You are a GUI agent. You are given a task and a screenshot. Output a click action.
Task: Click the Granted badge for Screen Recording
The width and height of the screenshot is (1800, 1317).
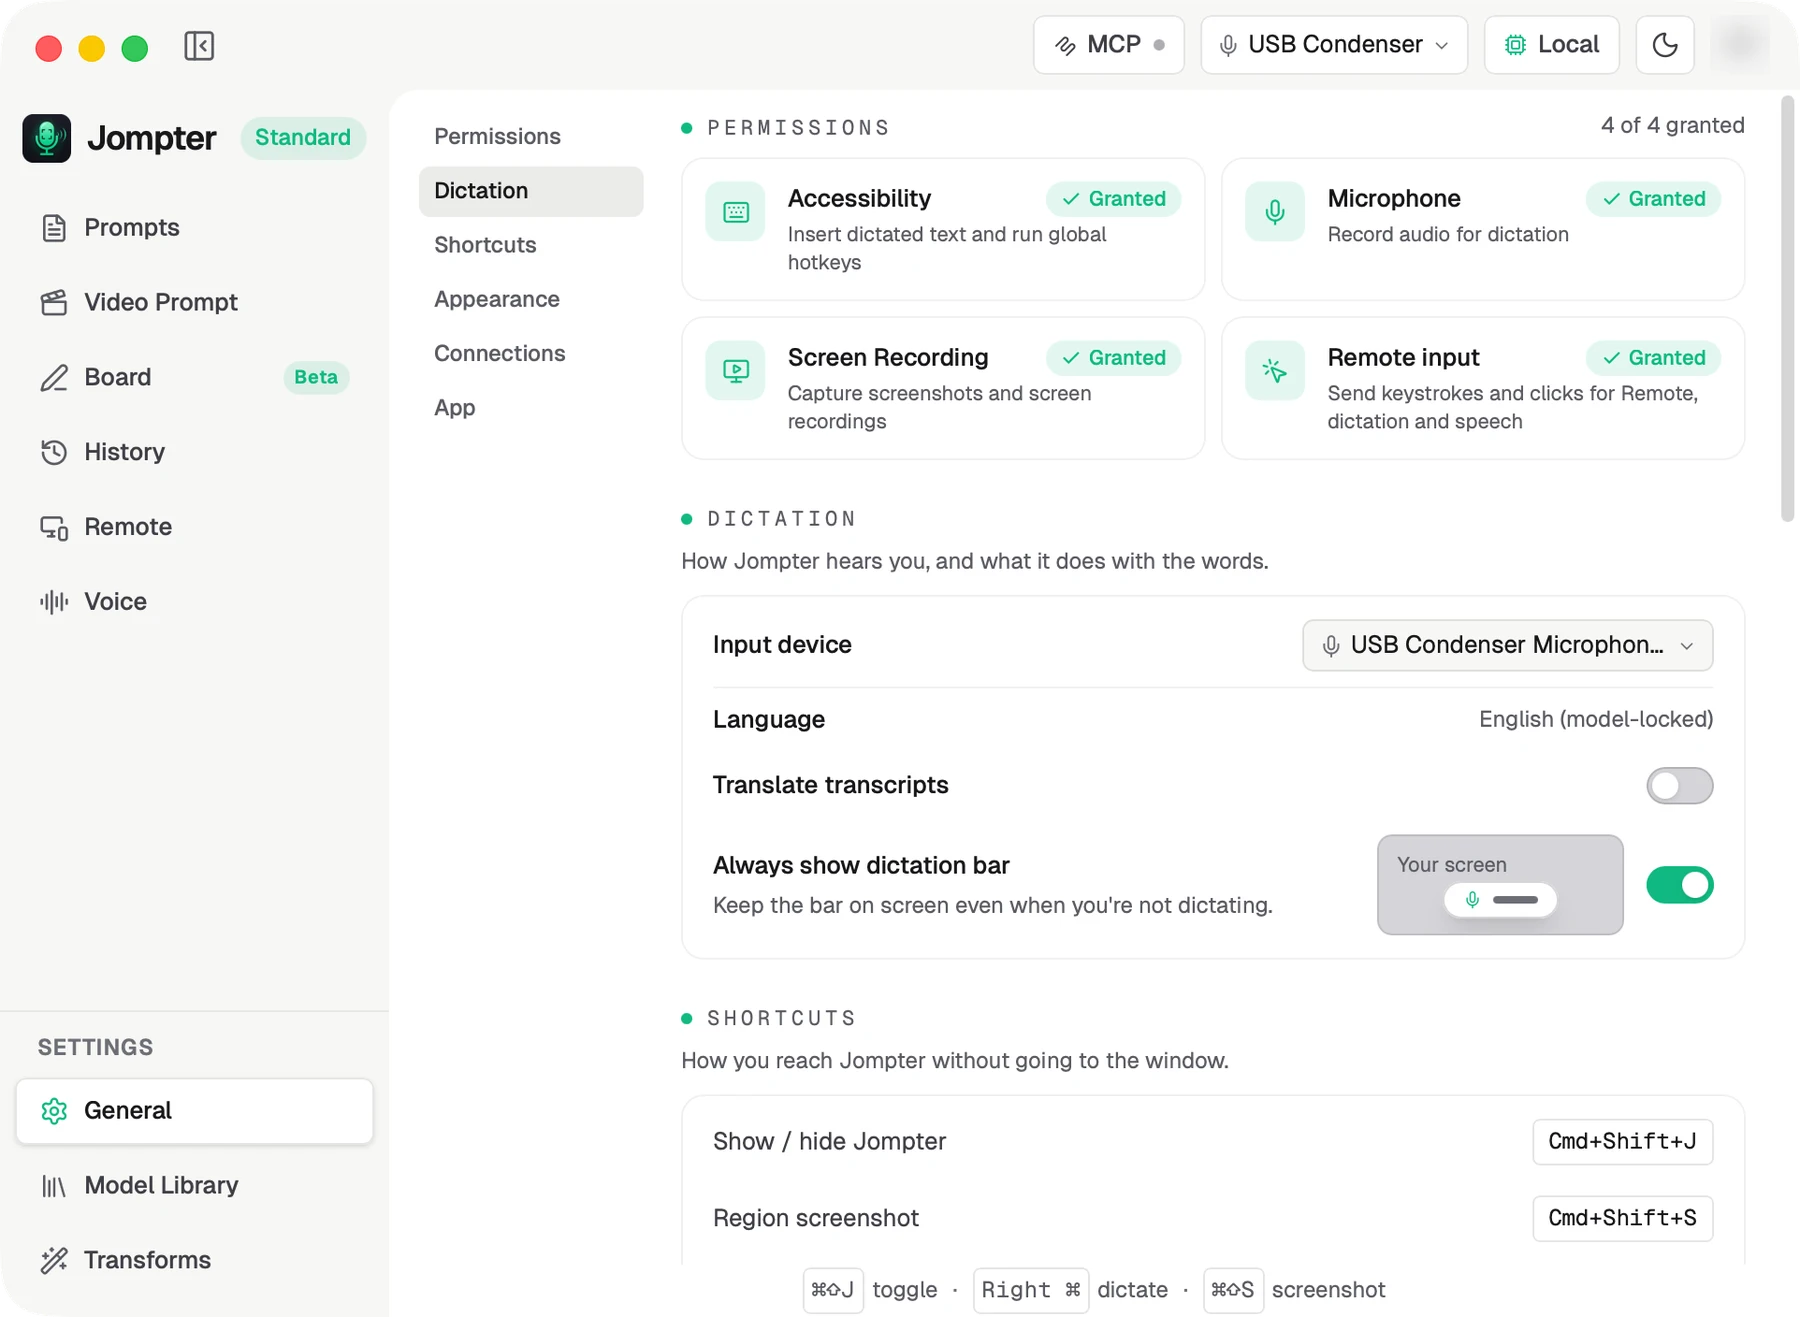pos(1114,358)
